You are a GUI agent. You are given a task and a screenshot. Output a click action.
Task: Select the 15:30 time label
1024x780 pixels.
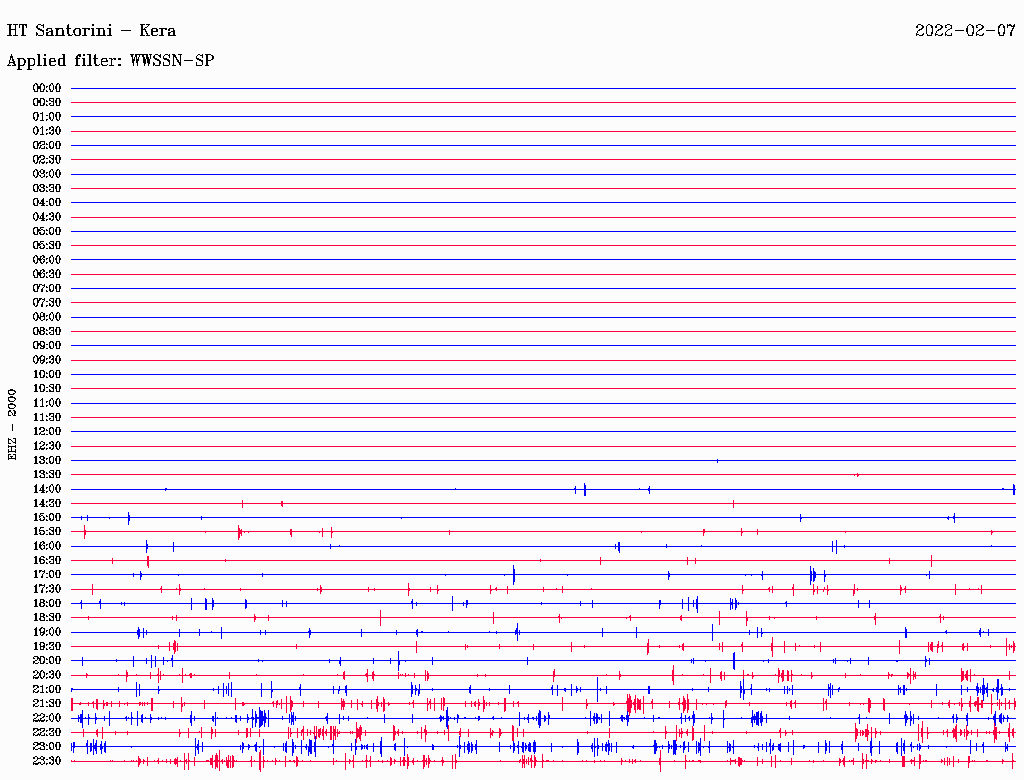tap(46, 531)
